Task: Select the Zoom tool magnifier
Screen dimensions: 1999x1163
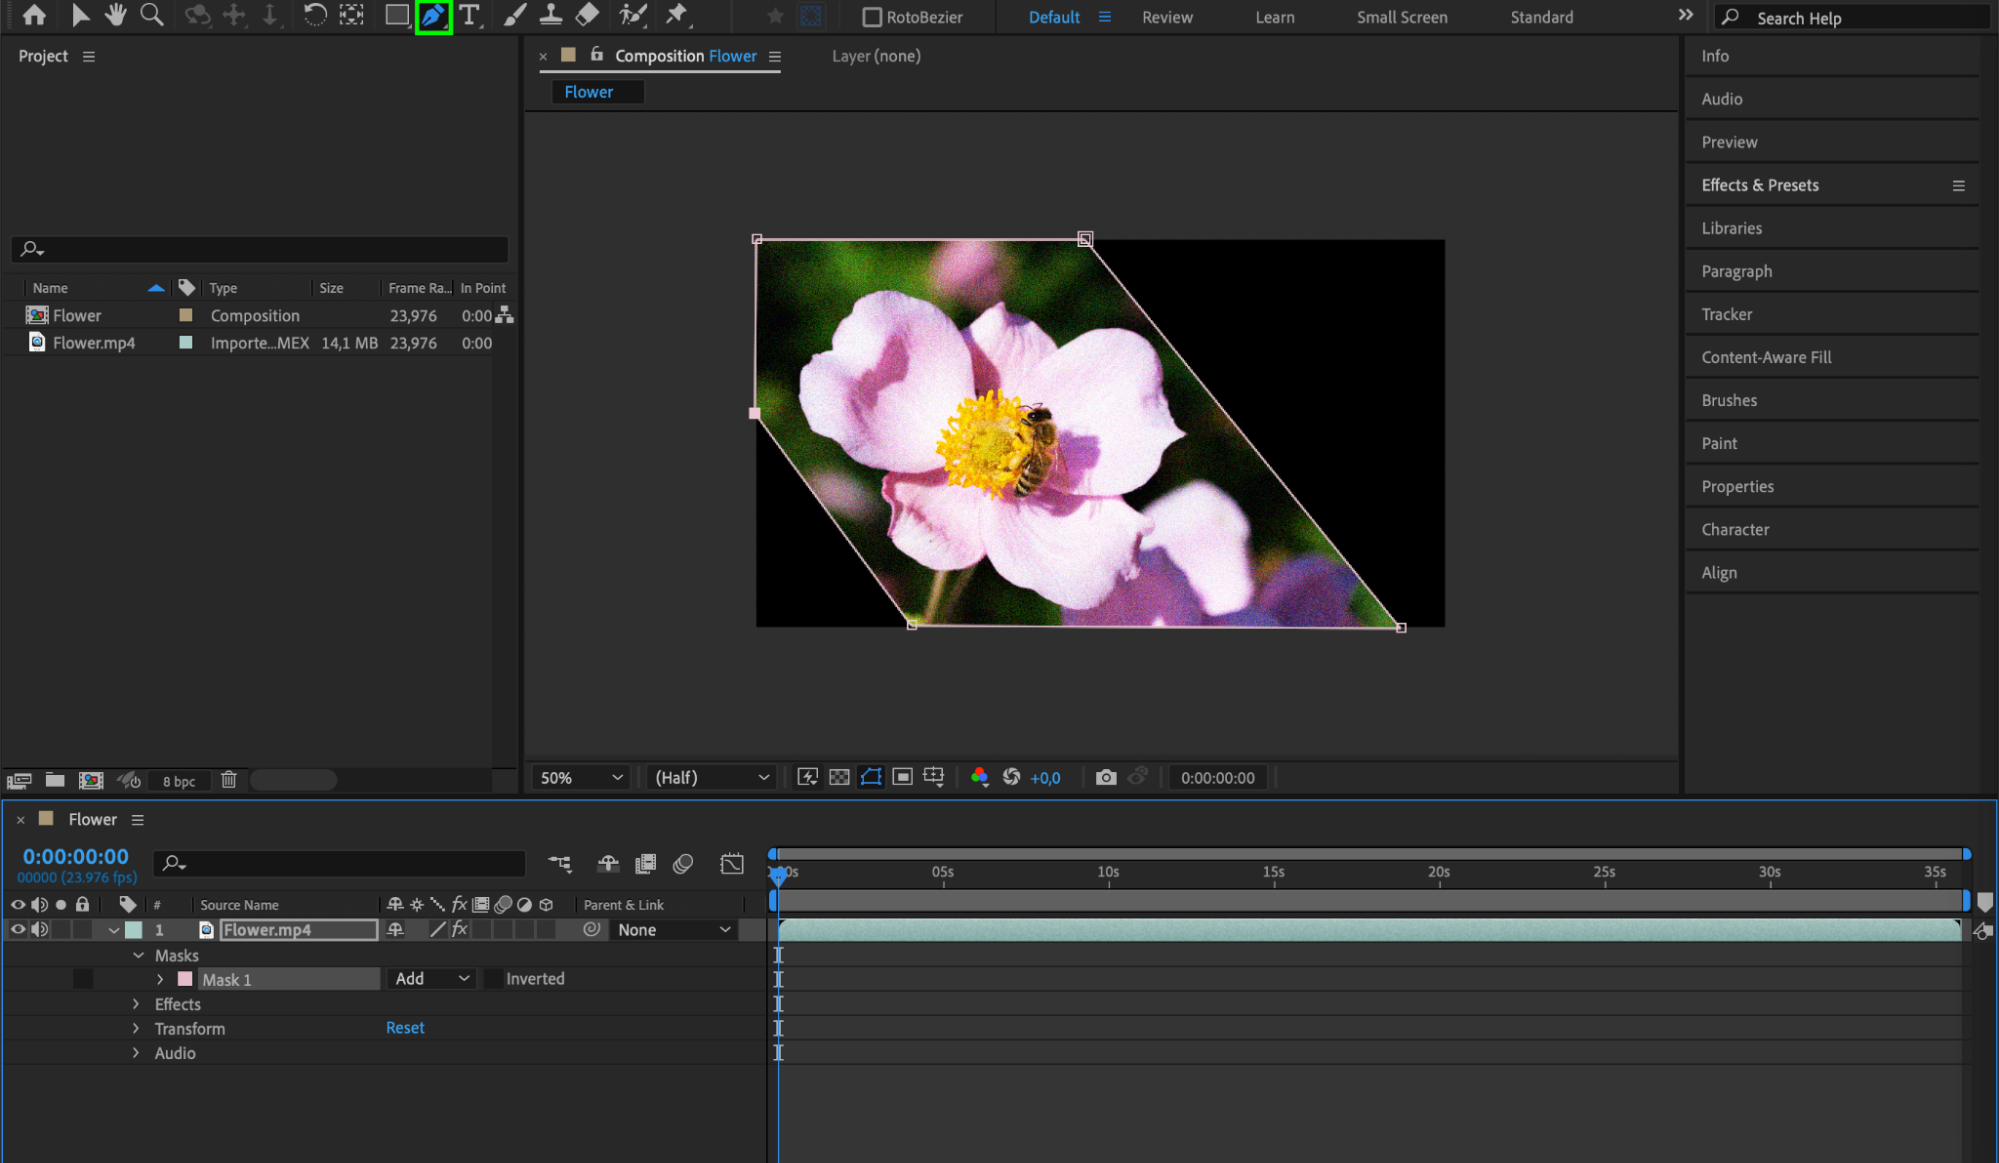Action: point(152,15)
